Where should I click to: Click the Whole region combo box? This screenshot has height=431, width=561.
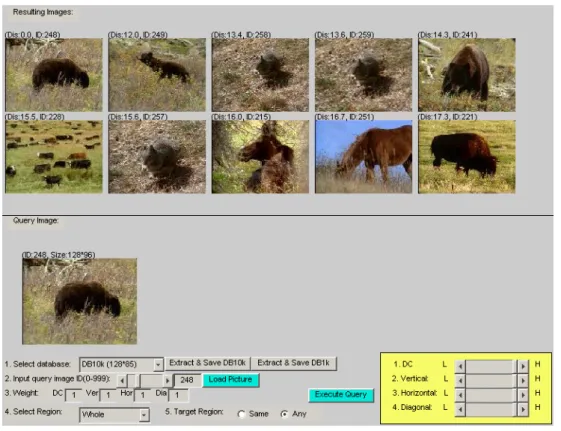click(114, 415)
